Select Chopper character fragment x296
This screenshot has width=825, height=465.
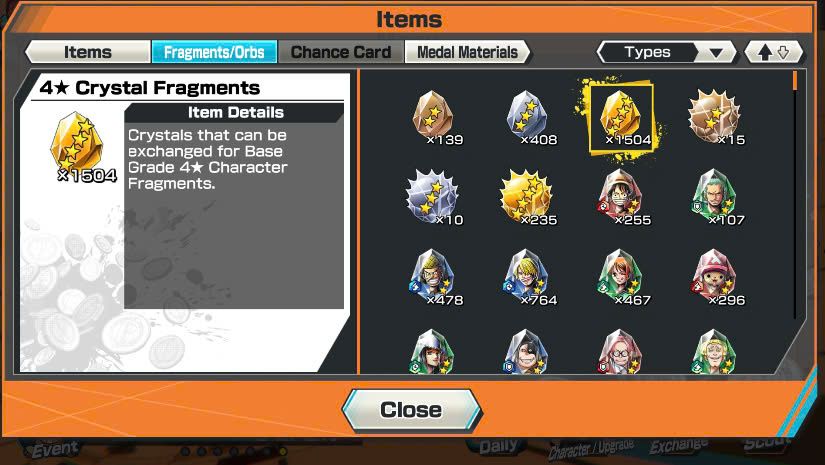(x=715, y=278)
